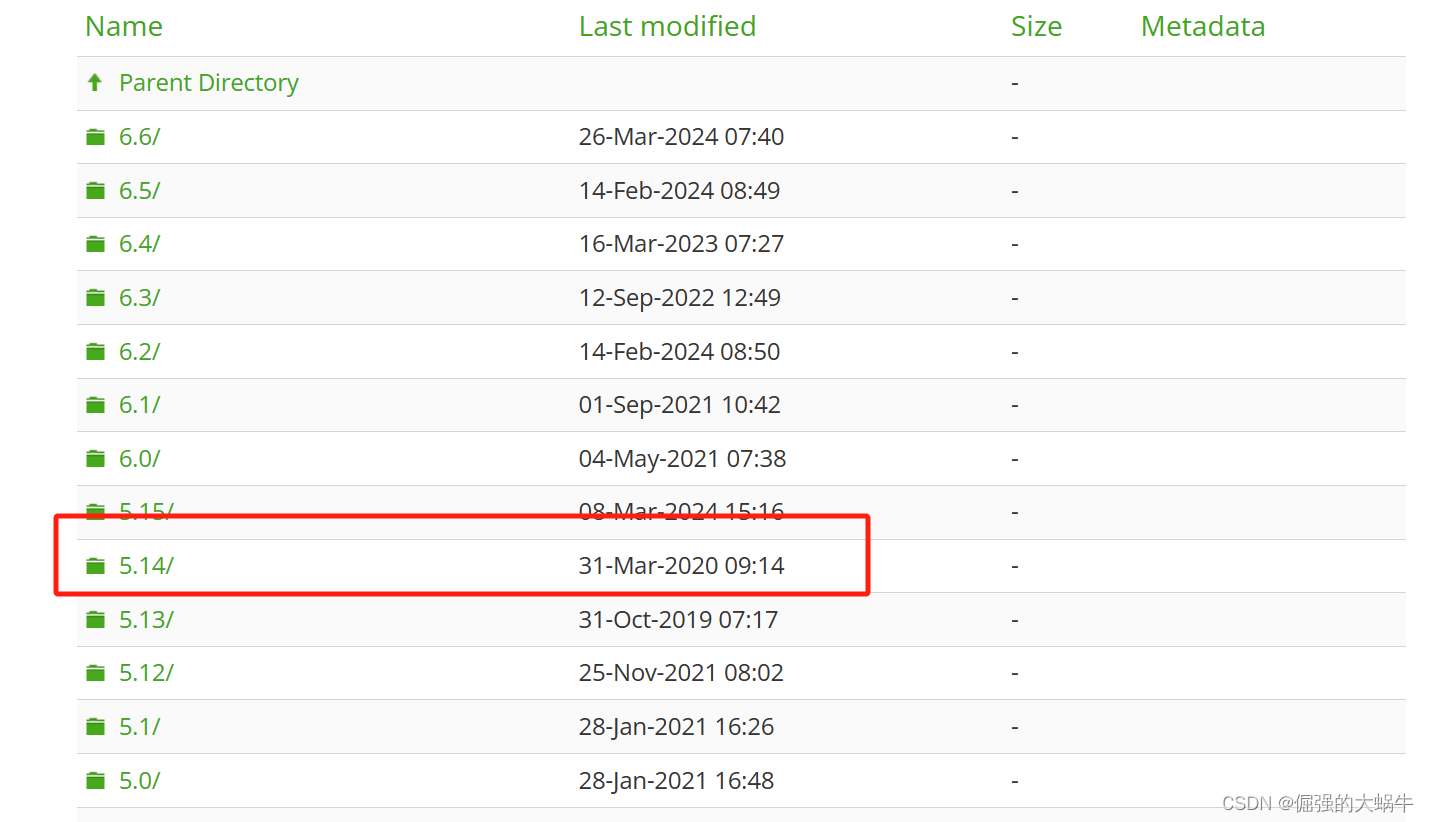This screenshot has width=1429, height=822.
Task: Open the 5.1/ folder link
Action: click(139, 727)
